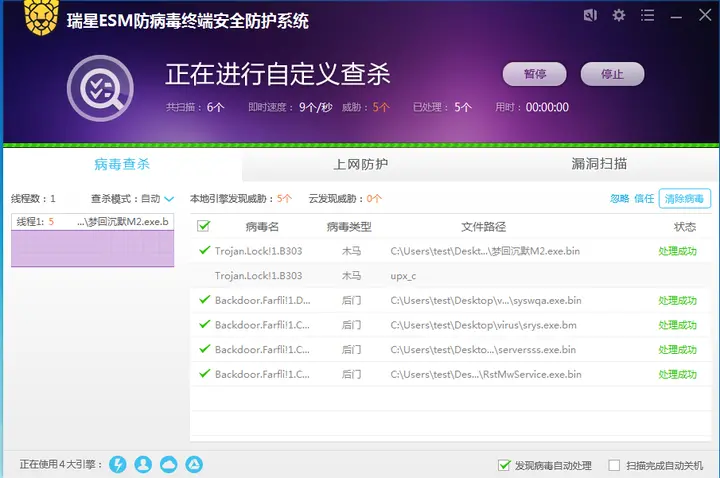720x478 pixels.
Task: Click the person engine icon
Action: (143, 464)
